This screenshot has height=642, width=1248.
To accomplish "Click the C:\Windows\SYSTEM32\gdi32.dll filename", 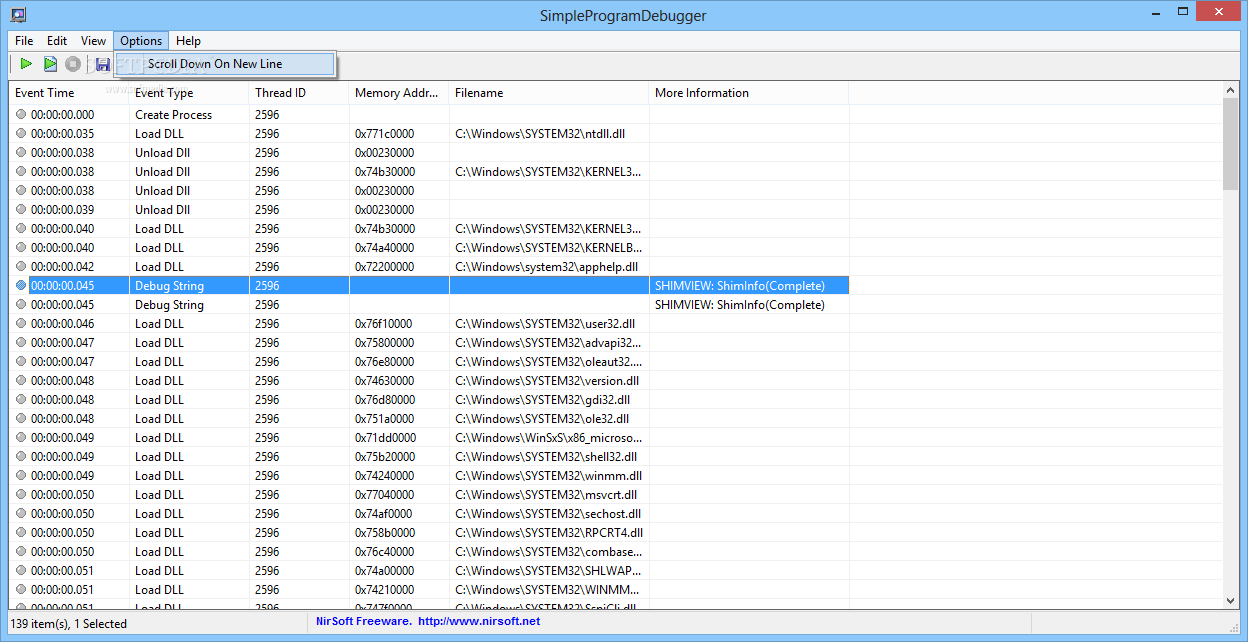I will point(545,400).
